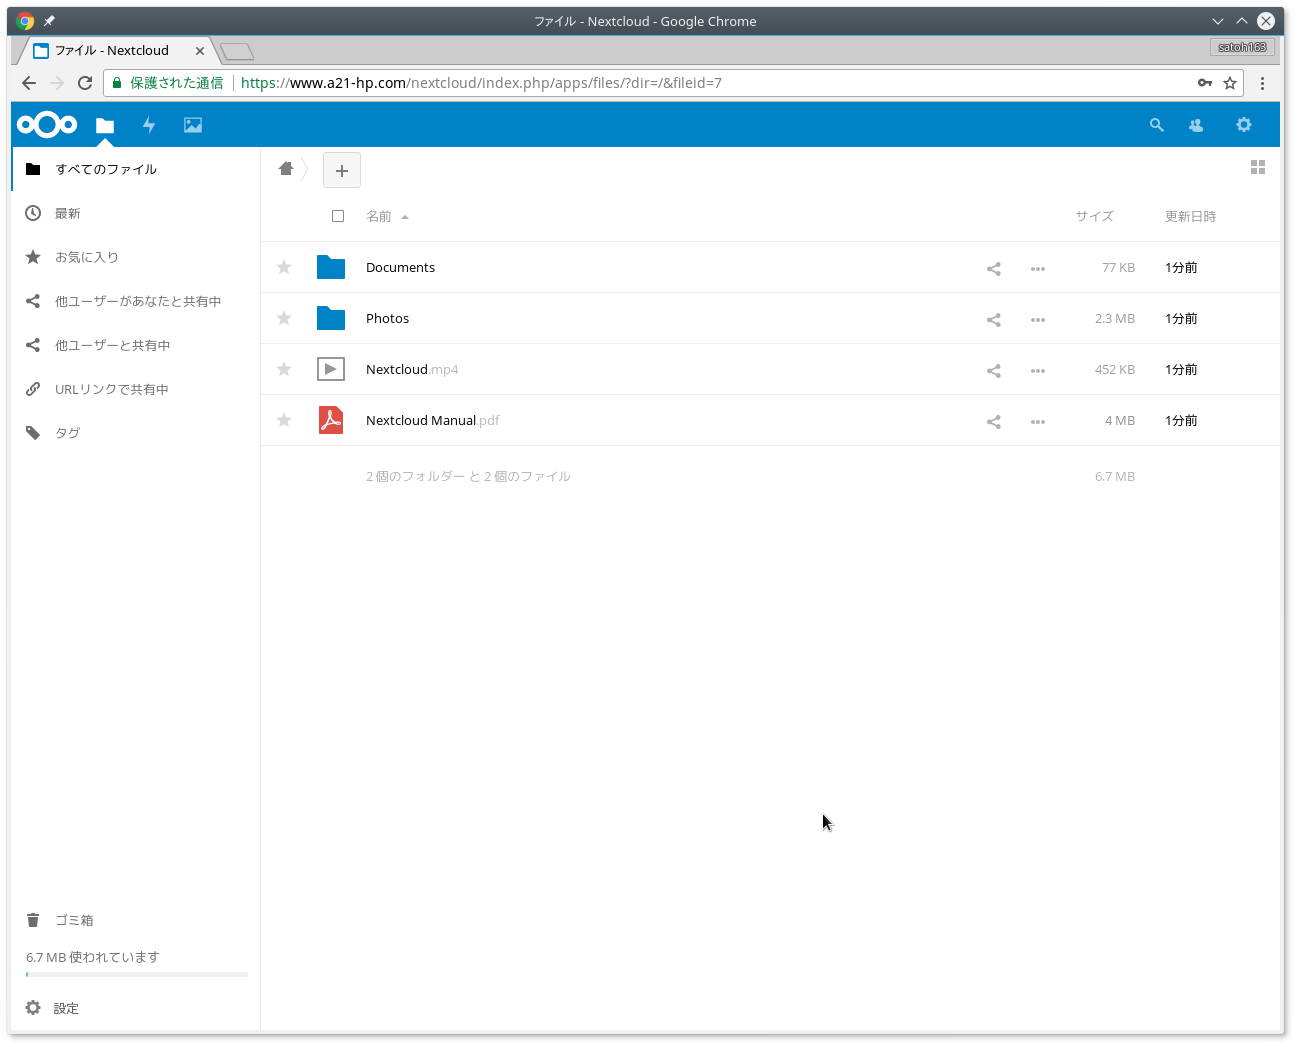Open the Files app folder icon

105,125
